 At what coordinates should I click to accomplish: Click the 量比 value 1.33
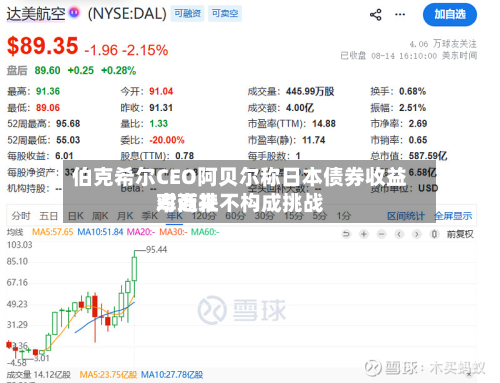pos(158,124)
